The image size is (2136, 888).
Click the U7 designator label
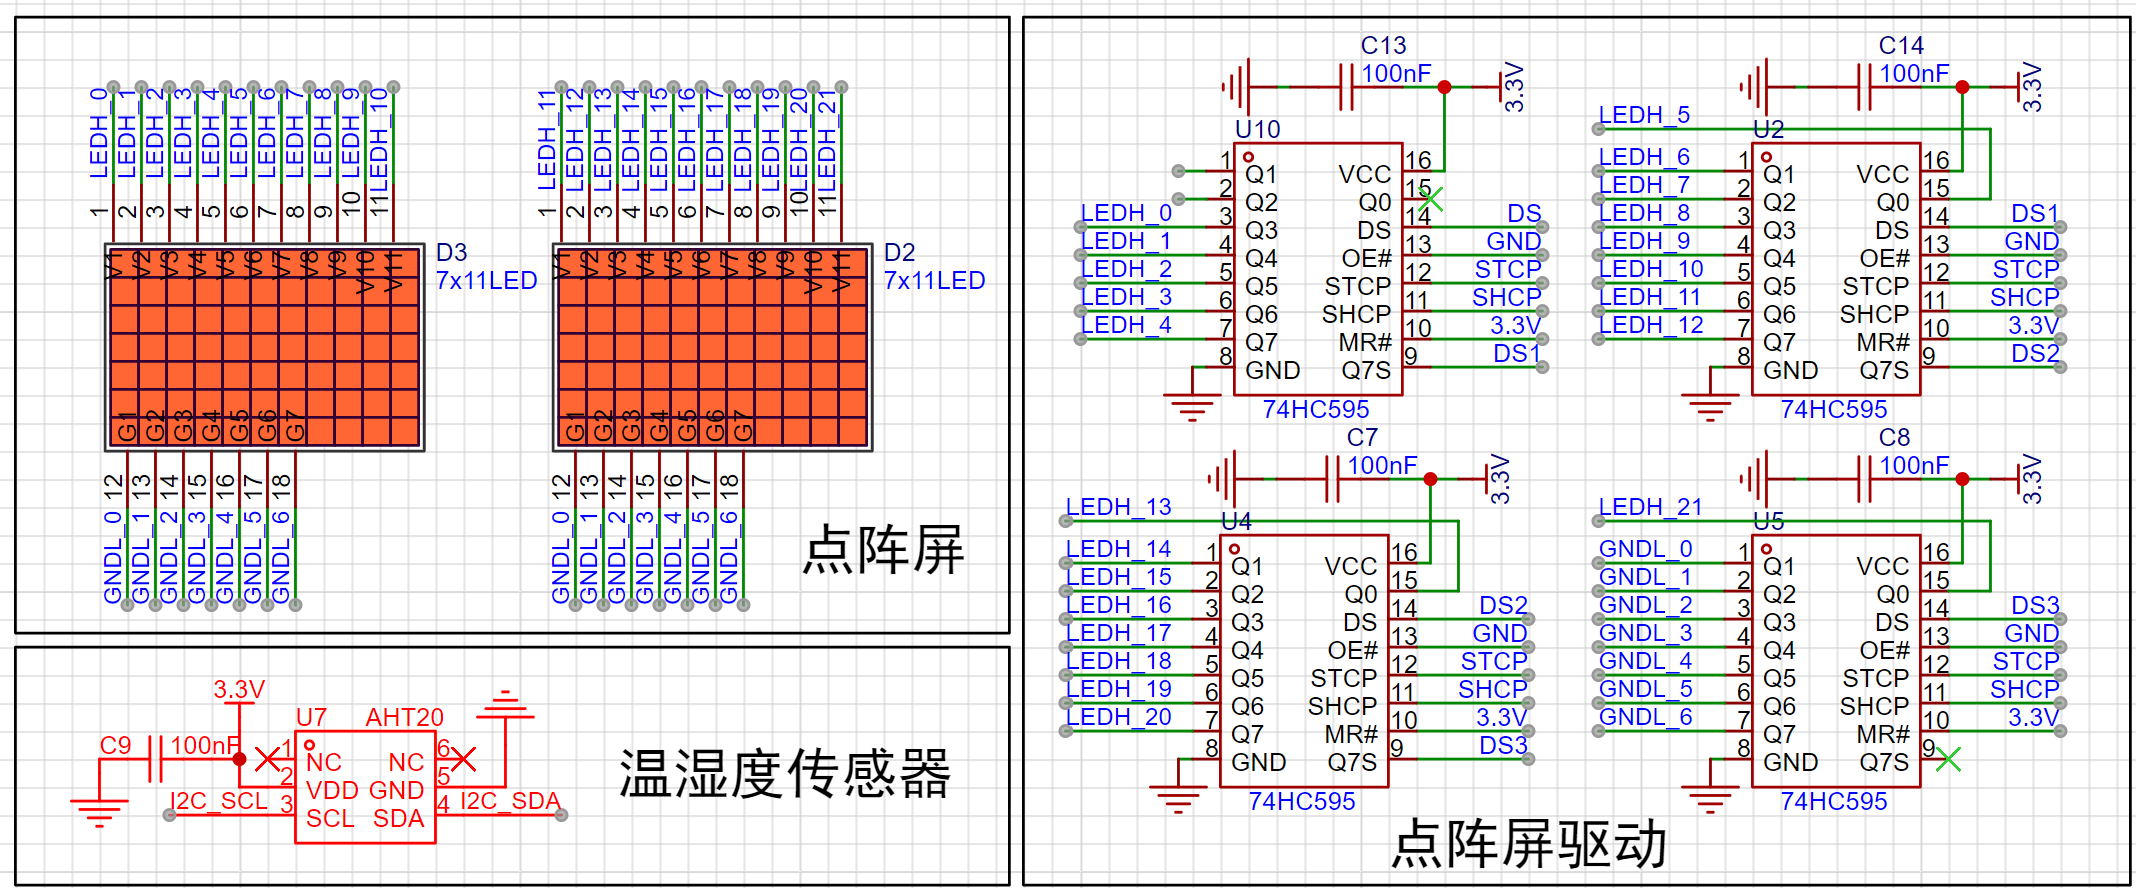tap(311, 717)
